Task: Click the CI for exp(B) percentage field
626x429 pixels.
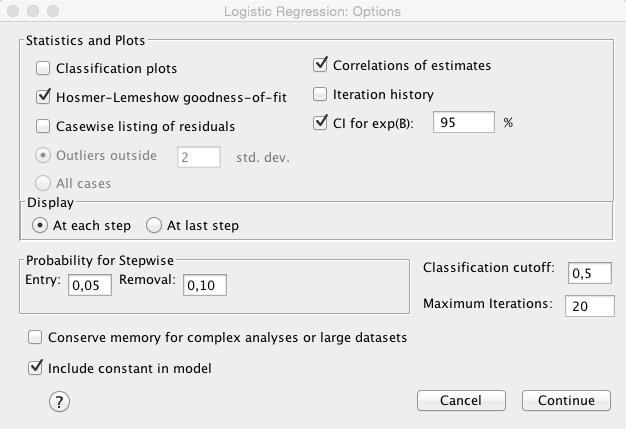Action: pos(464,122)
